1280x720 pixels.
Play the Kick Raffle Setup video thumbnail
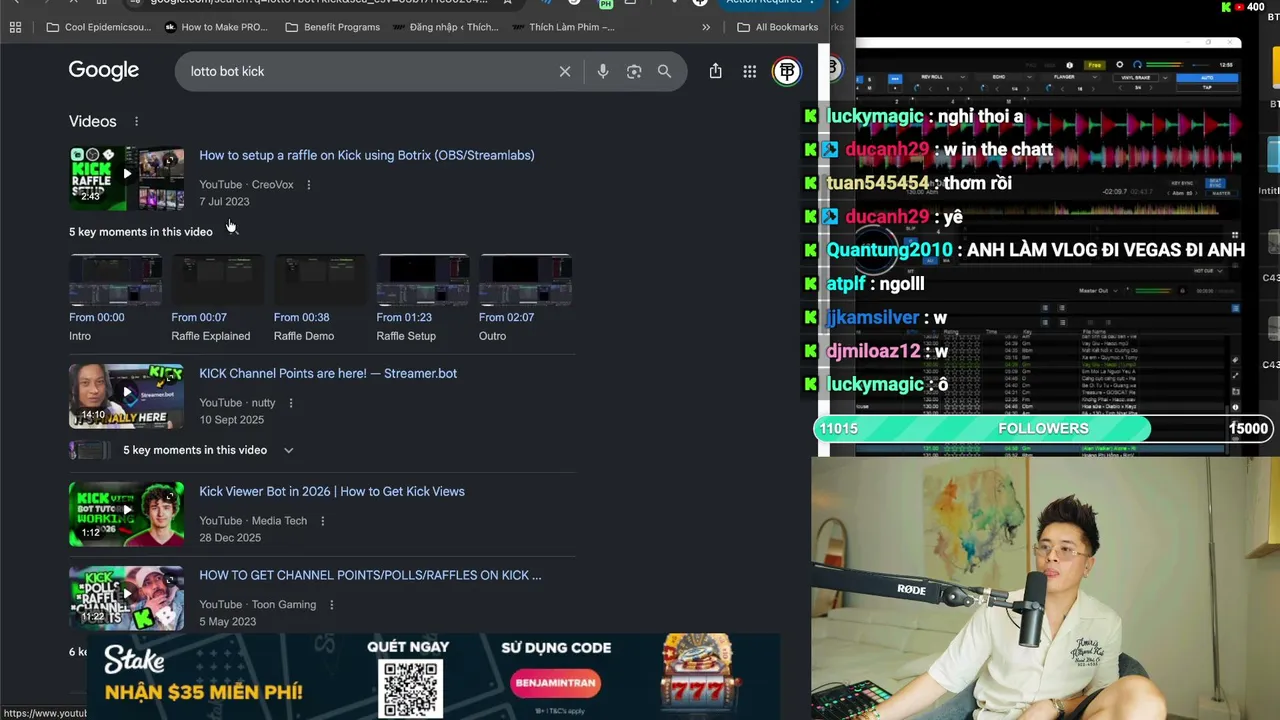pyautogui.click(x=126, y=178)
